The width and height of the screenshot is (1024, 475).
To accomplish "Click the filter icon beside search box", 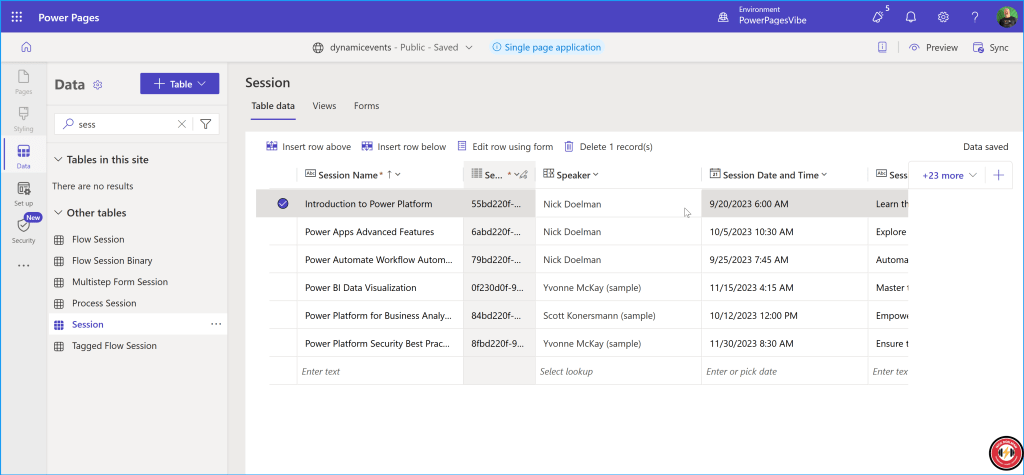I will tap(205, 124).
